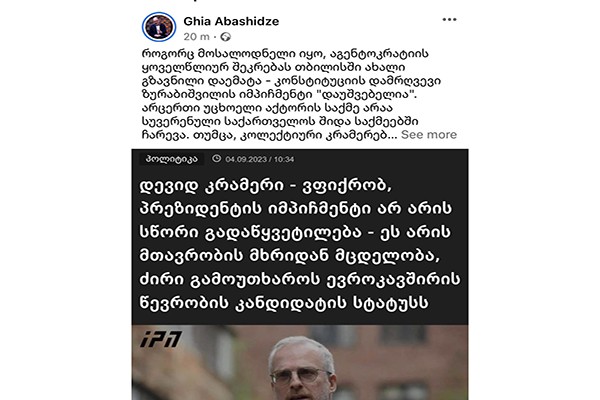Click the dot separator after 20 m
600x400 pixels.
[x=215, y=37]
